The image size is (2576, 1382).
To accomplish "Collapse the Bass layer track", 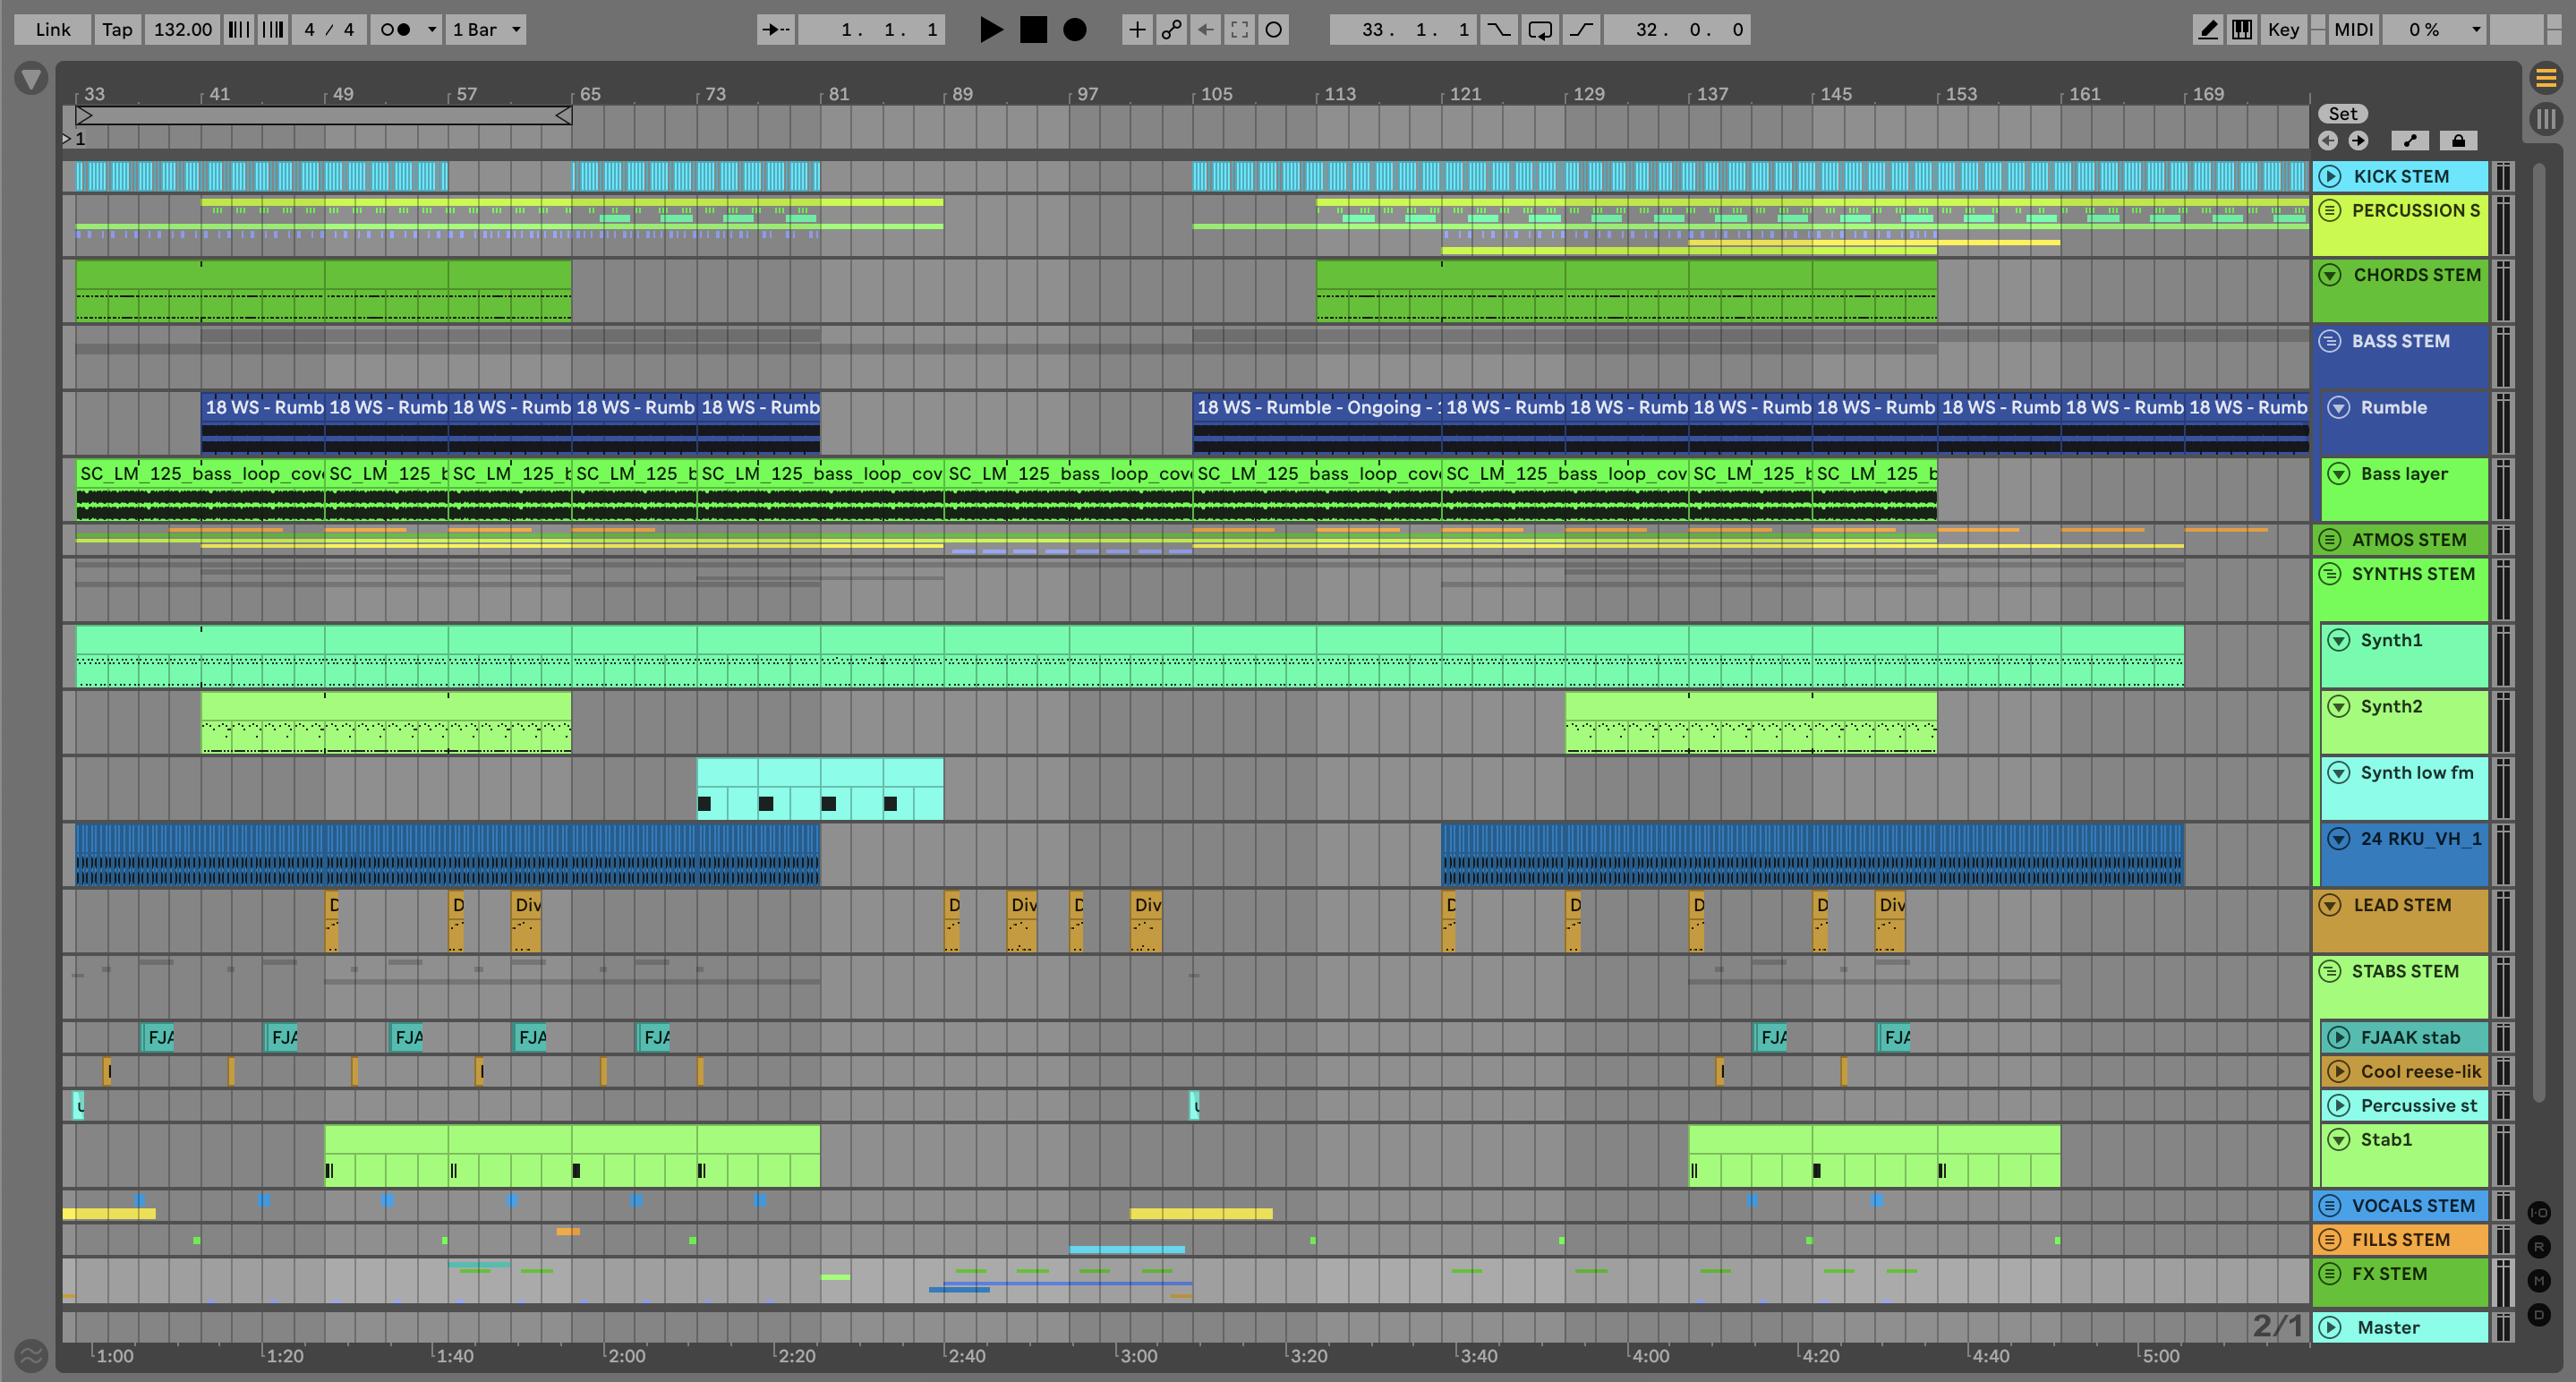I will click(2338, 473).
